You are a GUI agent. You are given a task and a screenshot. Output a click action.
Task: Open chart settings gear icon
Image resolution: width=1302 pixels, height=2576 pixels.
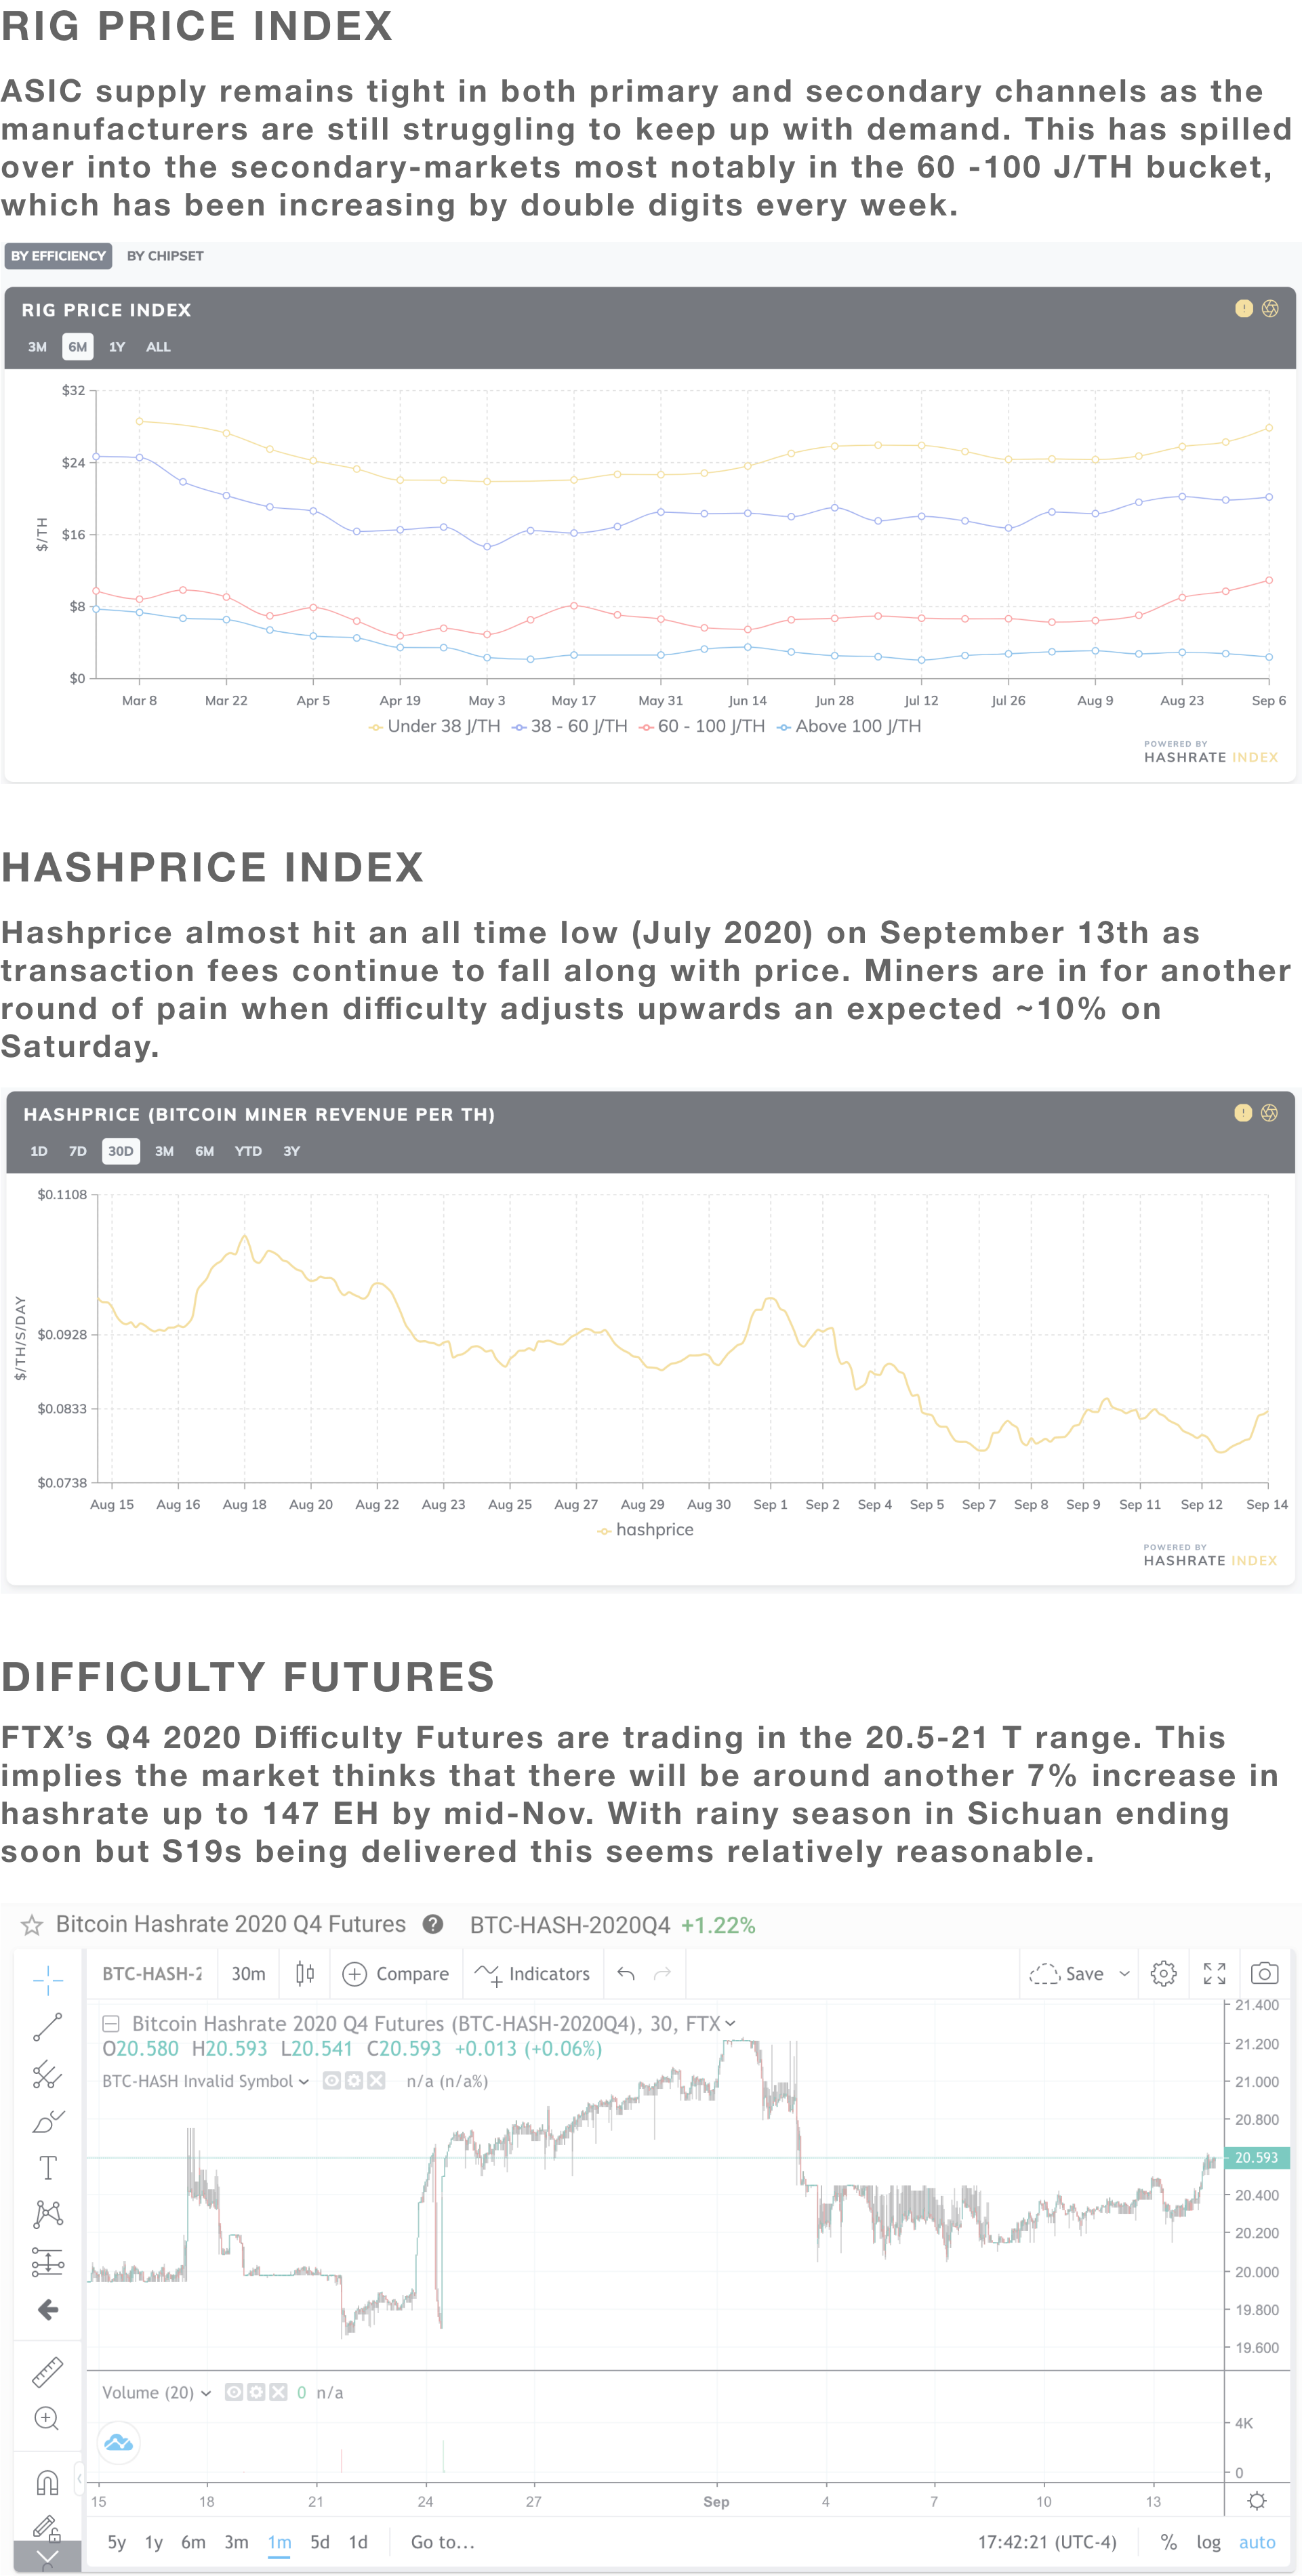[1163, 1973]
